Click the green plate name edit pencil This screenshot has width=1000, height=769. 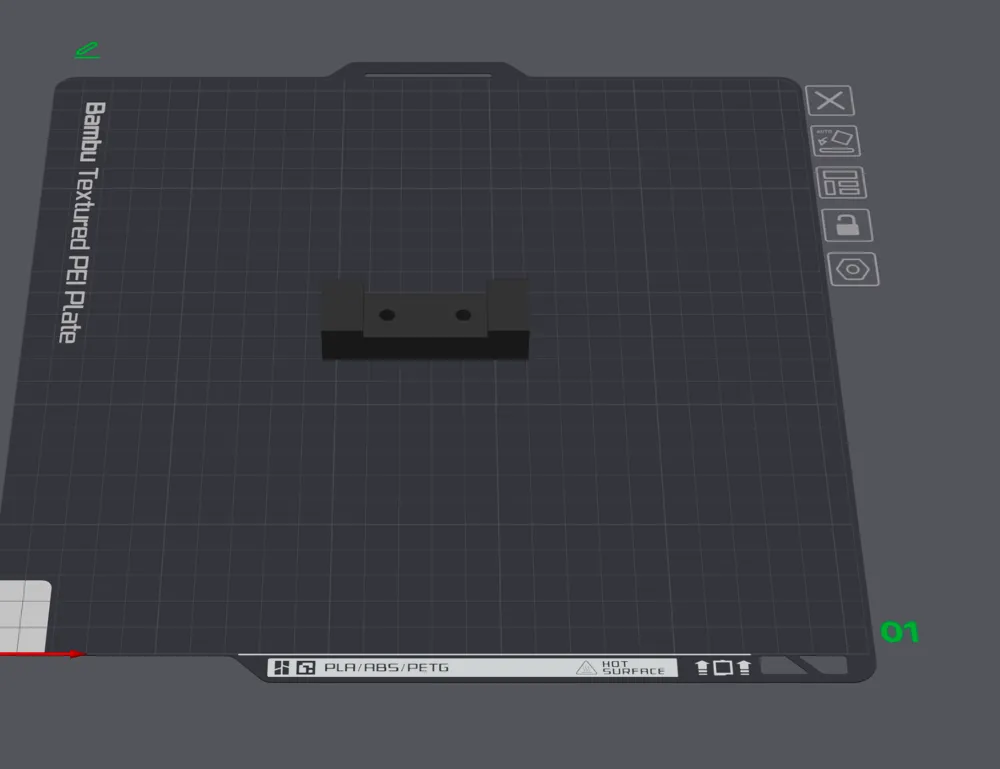click(x=87, y=50)
